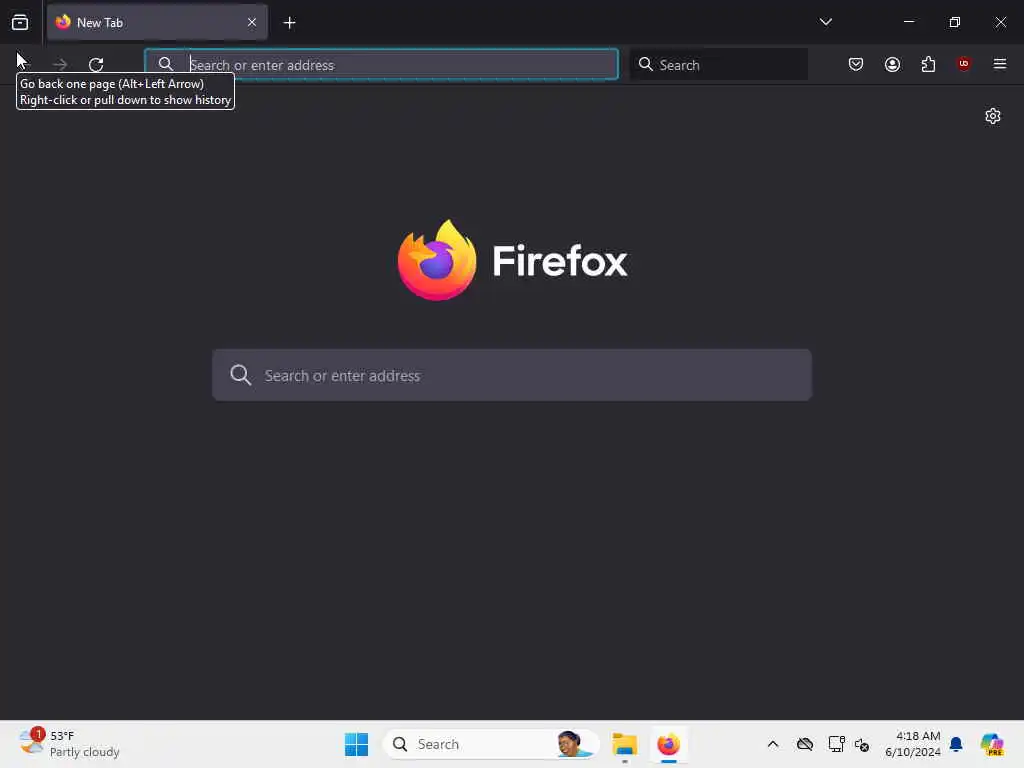Open the application hamburger menu

point(1000,64)
